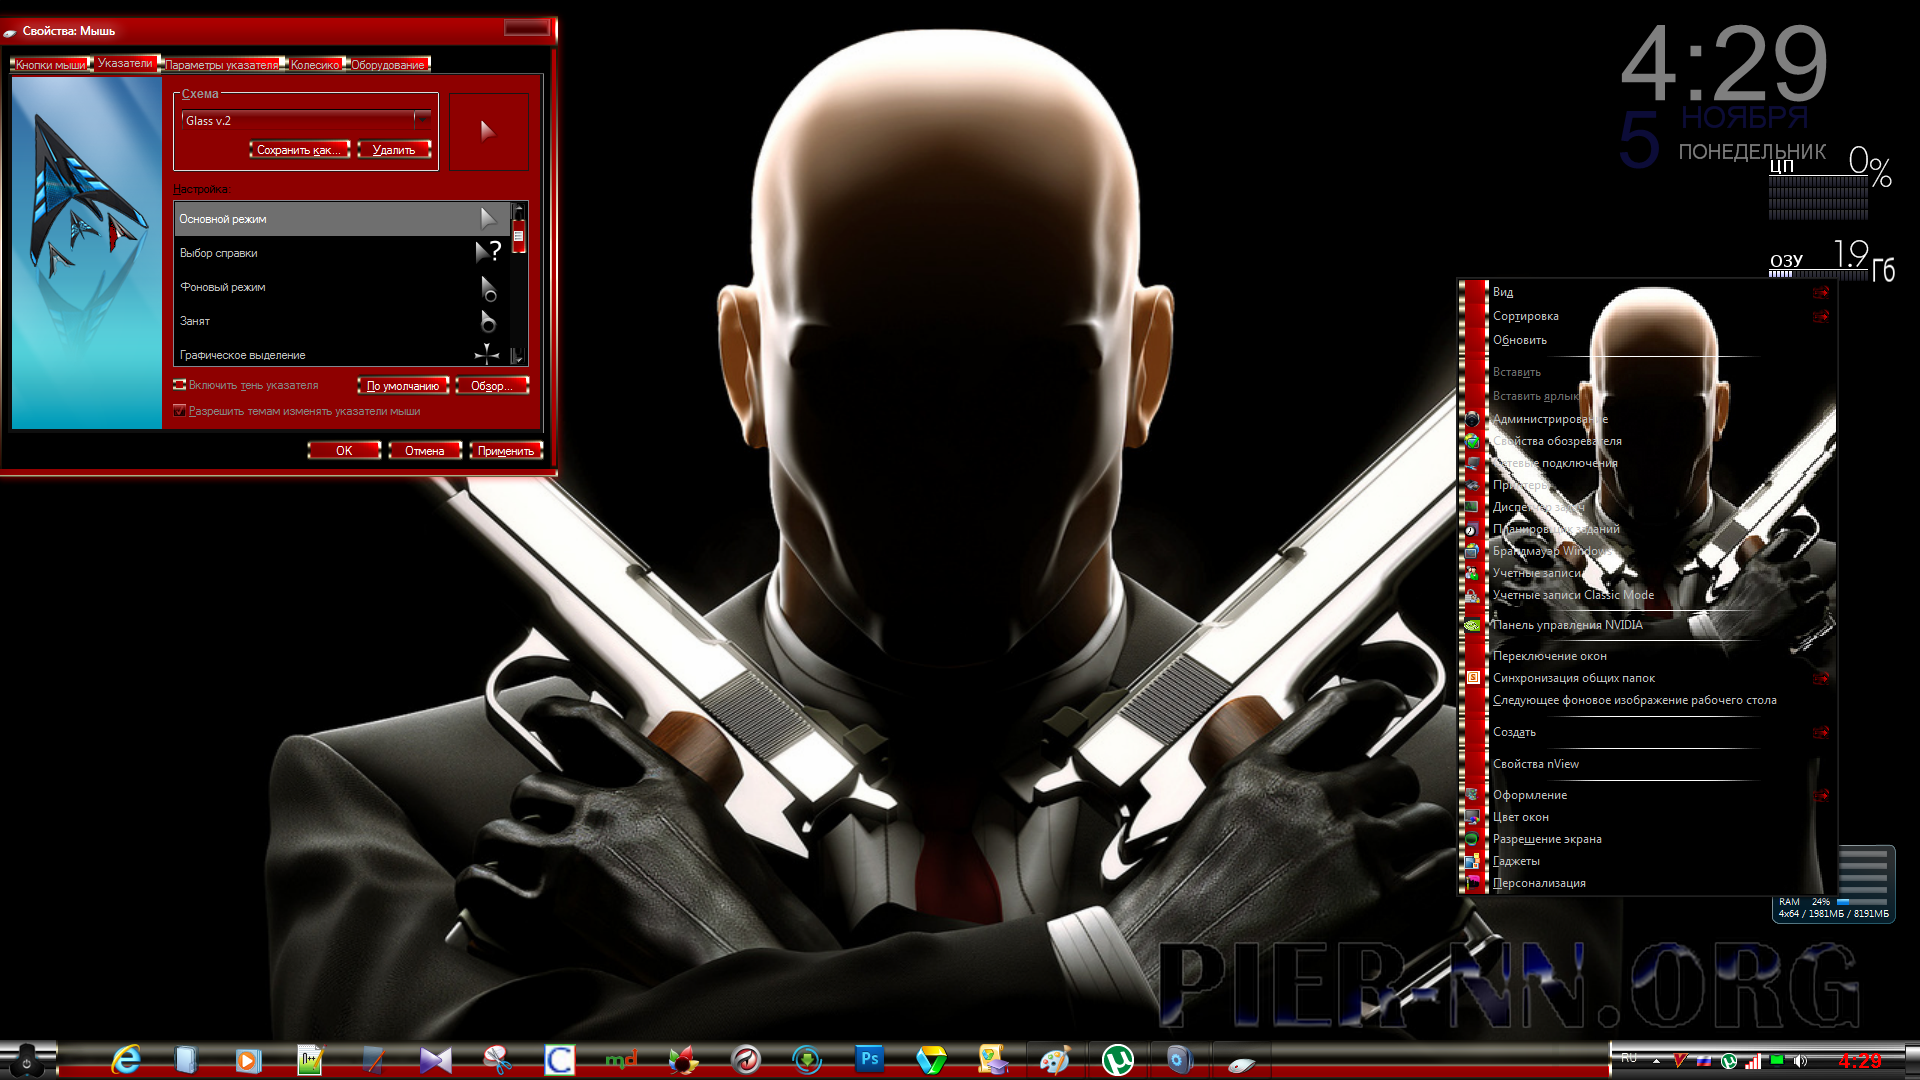Click the Отмена button

[425, 451]
